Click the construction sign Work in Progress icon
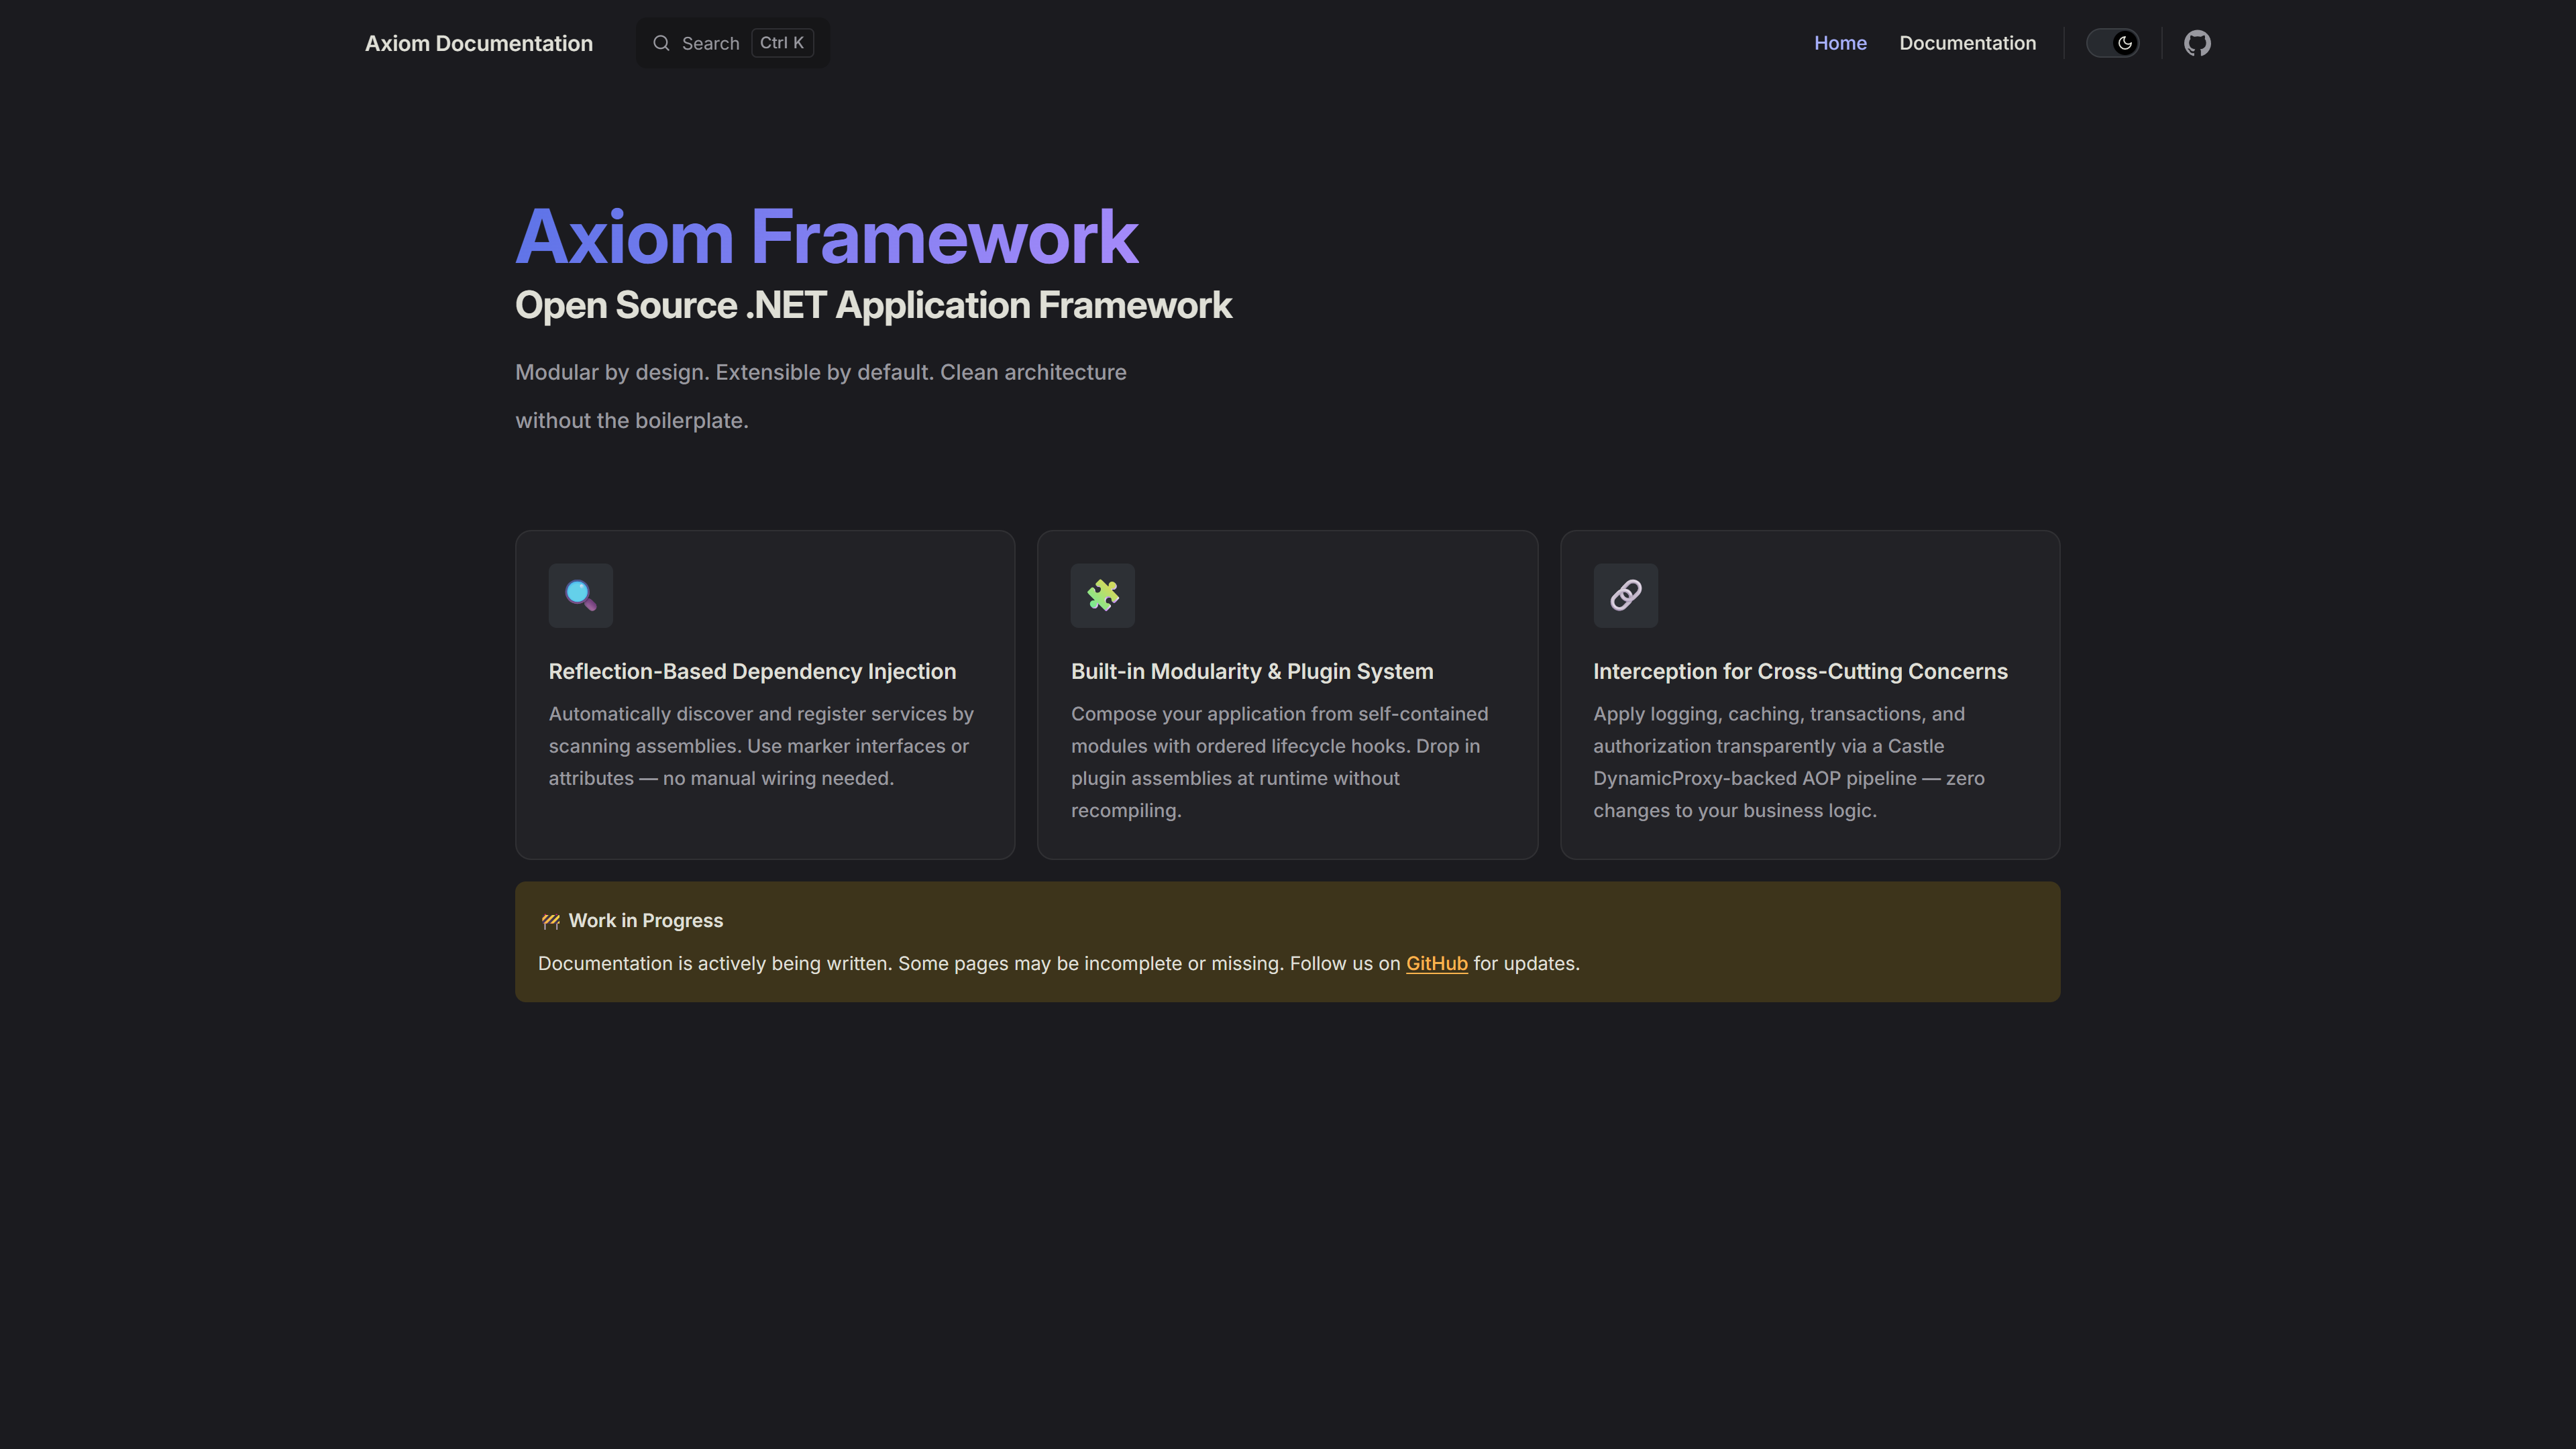 coord(550,921)
